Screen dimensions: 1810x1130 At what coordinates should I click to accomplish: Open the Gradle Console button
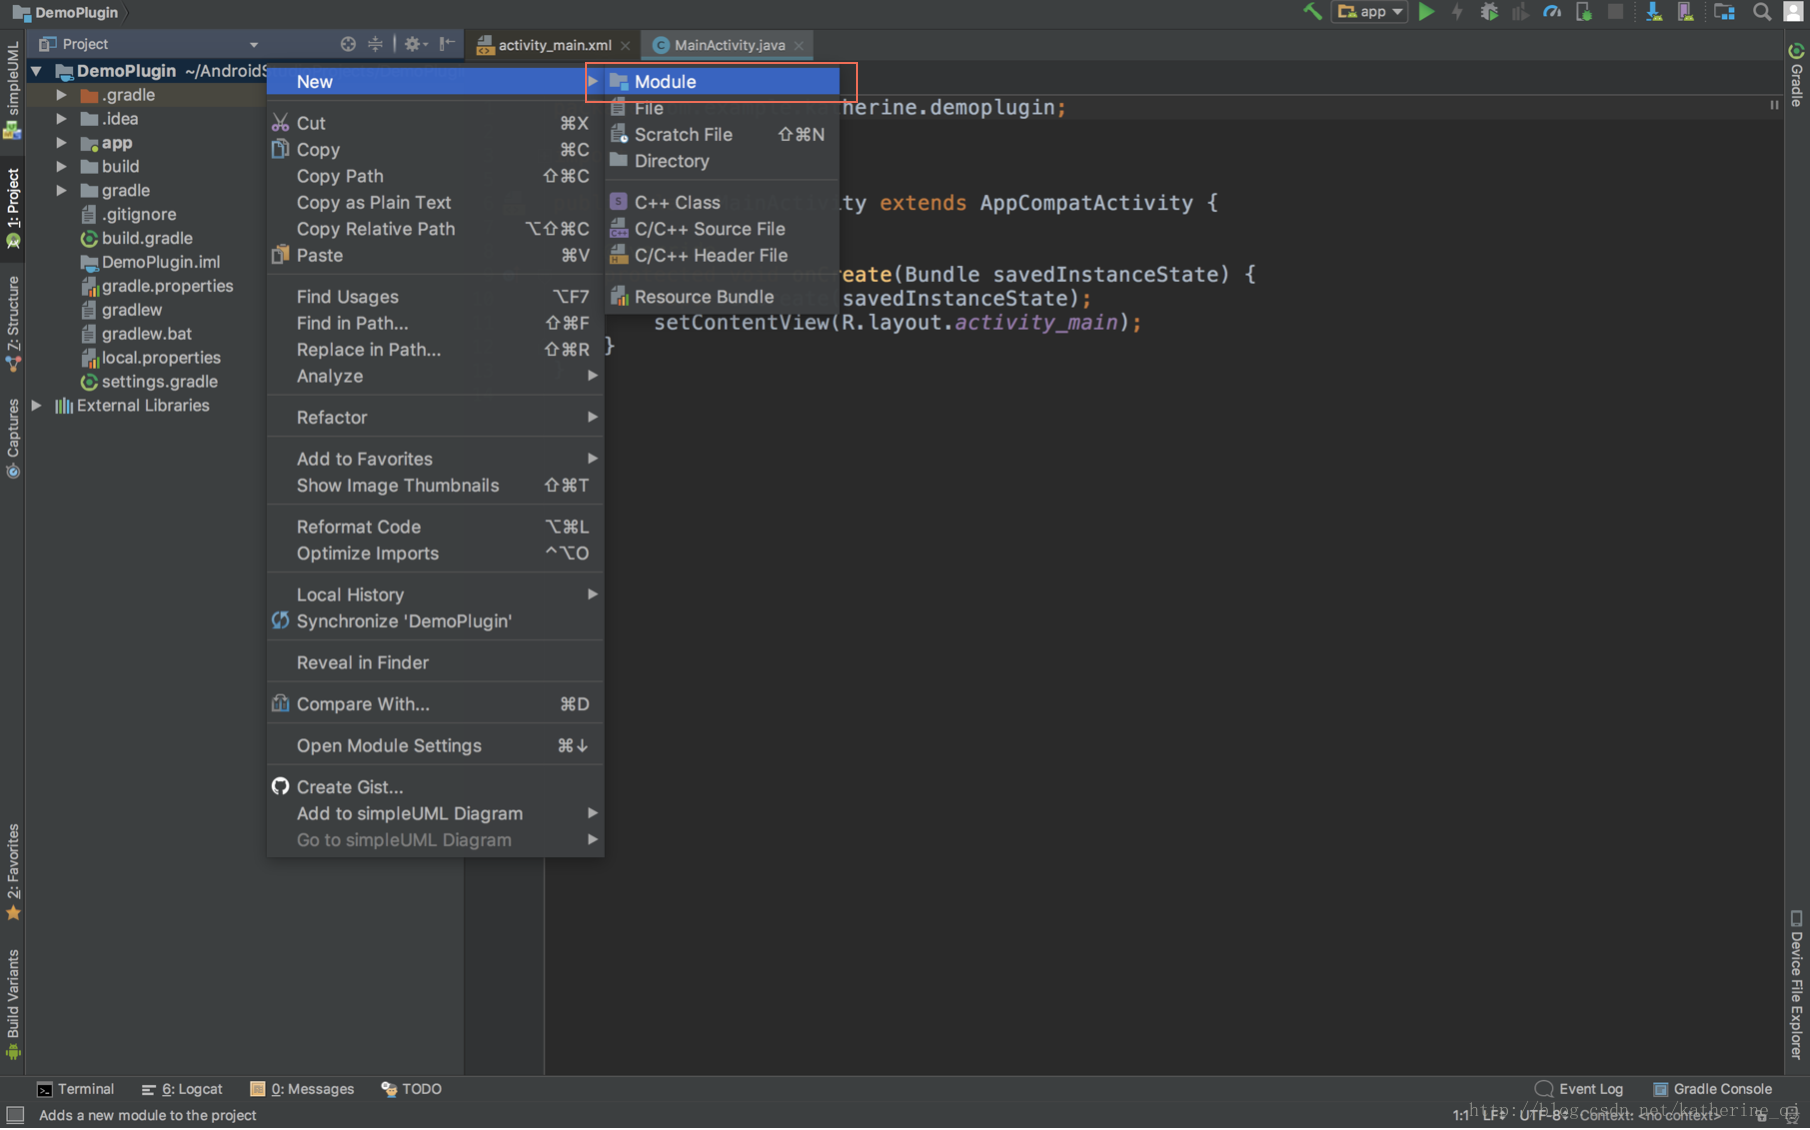pos(1712,1090)
